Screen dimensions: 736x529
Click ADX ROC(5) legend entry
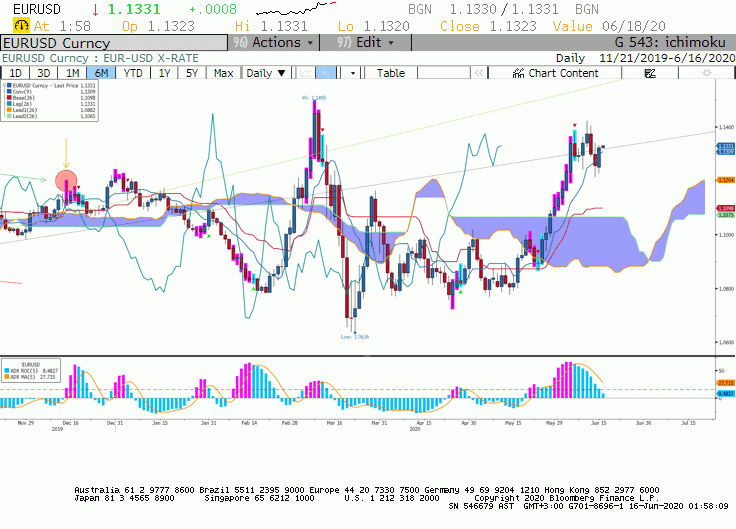[31, 370]
